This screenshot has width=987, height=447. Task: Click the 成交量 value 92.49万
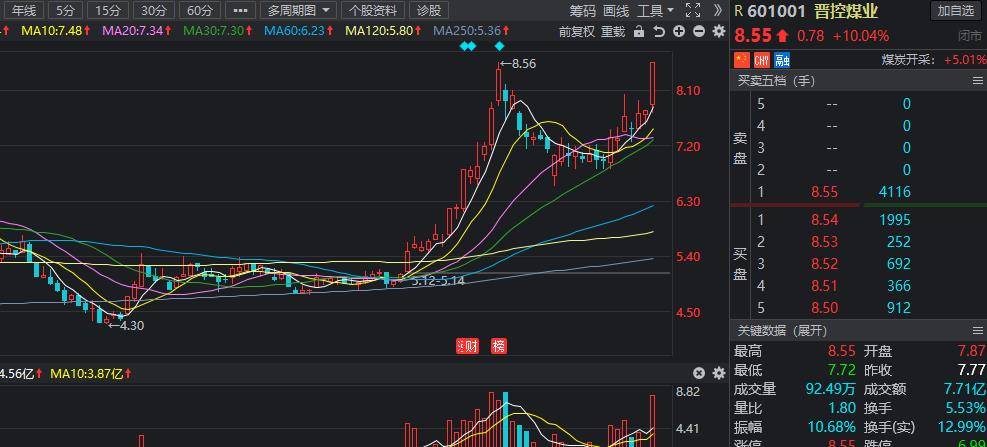831,389
